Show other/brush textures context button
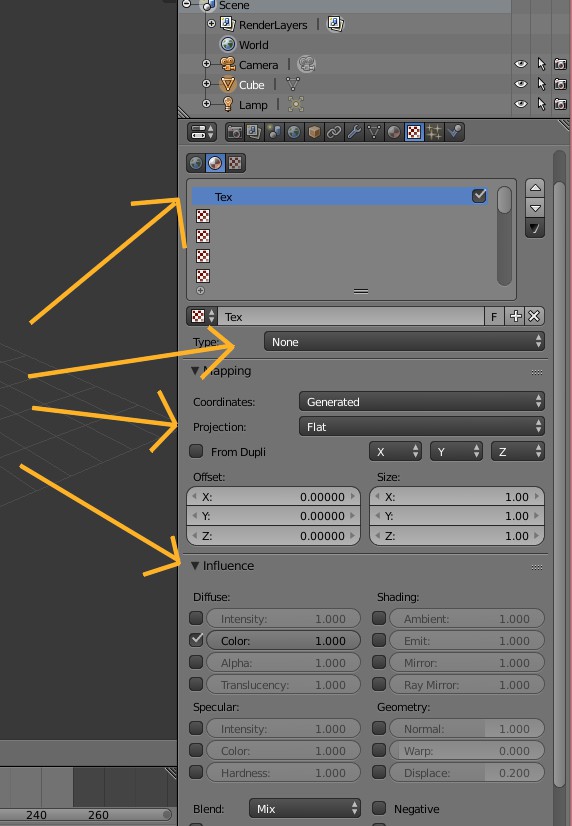Viewport: 572px width, 826px height. [235, 163]
